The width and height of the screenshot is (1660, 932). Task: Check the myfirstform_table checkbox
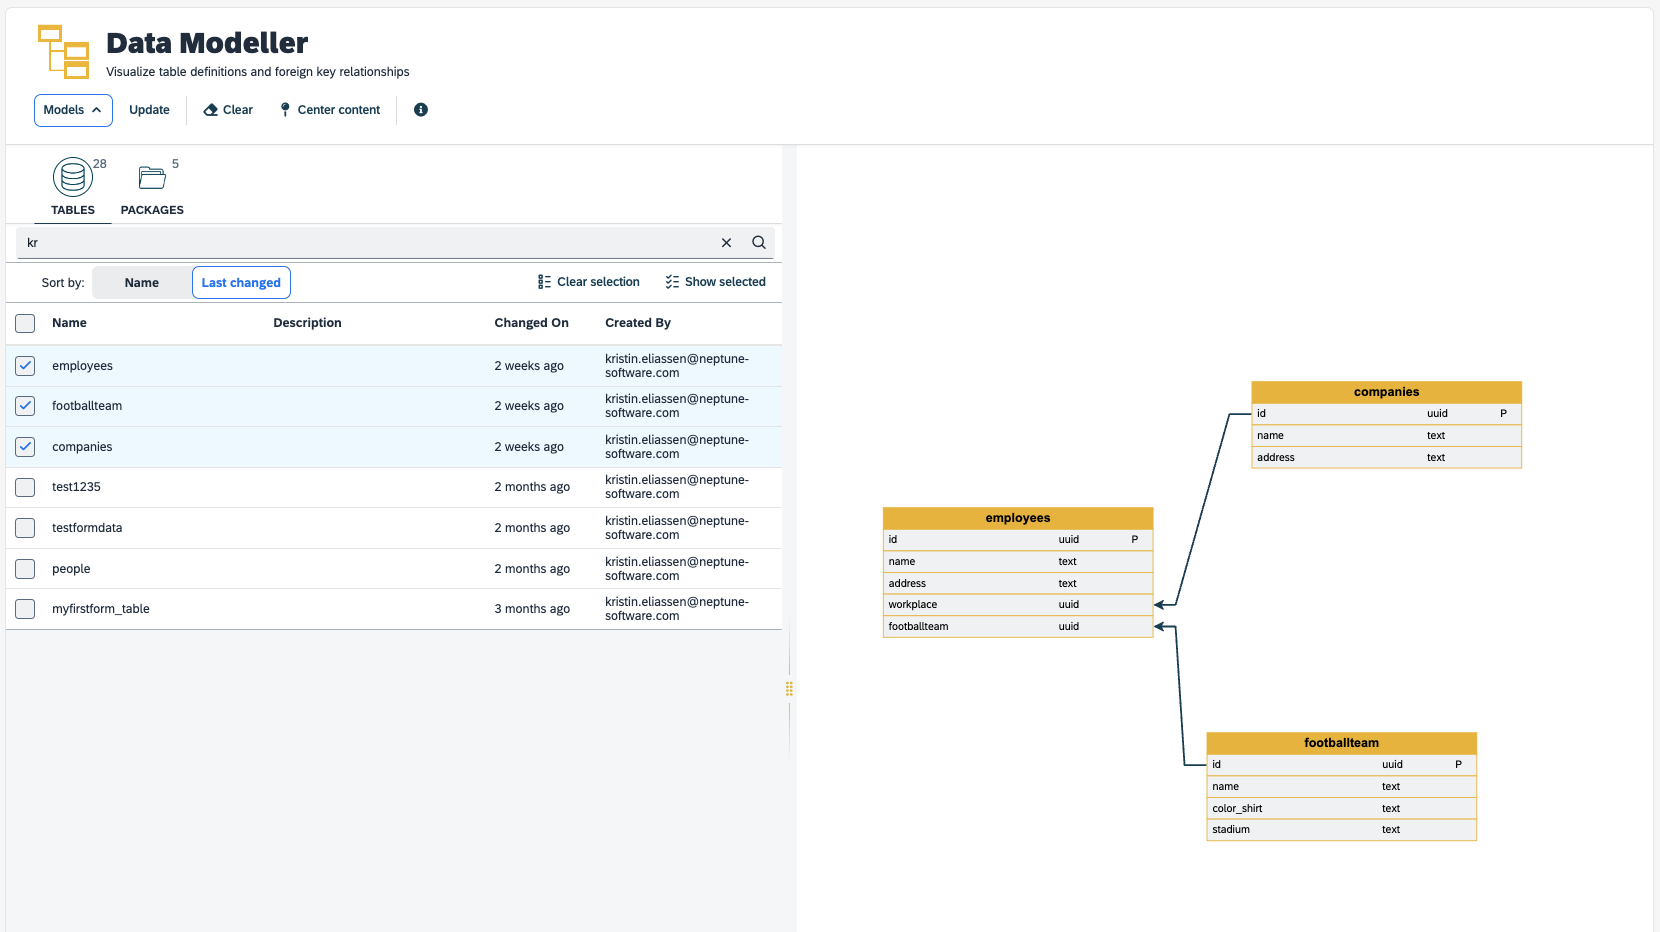click(x=25, y=609)
